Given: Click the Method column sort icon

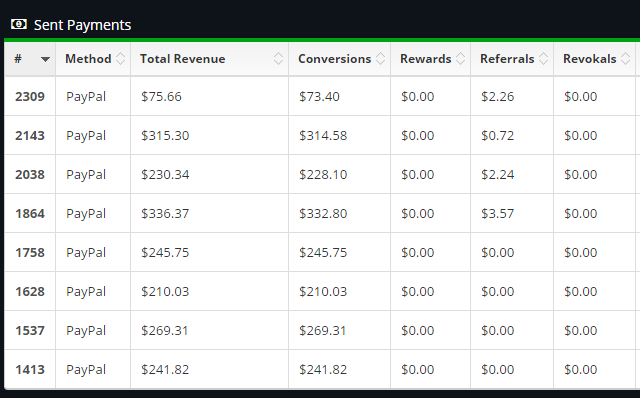Looking at the screenshot, I should [120, 59].
